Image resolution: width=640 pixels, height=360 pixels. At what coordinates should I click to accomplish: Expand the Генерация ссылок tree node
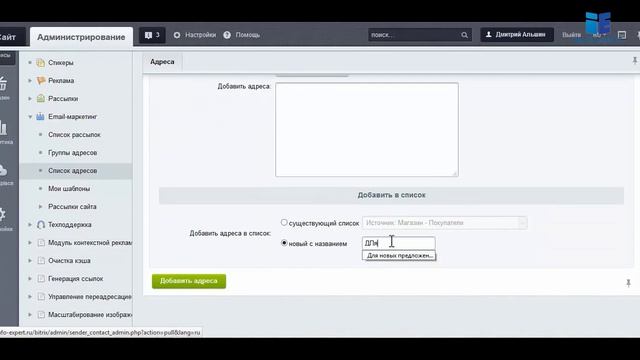coord(30,278)
